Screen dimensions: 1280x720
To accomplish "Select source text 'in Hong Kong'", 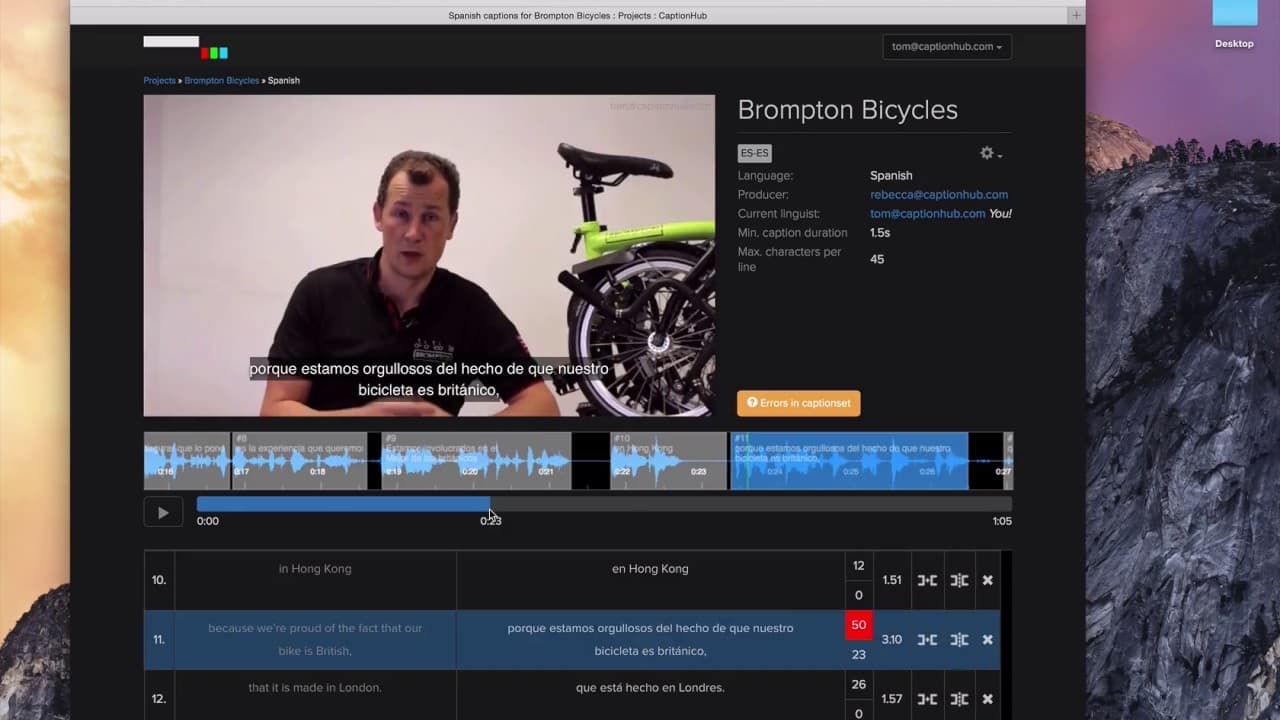I will (315, 569).
